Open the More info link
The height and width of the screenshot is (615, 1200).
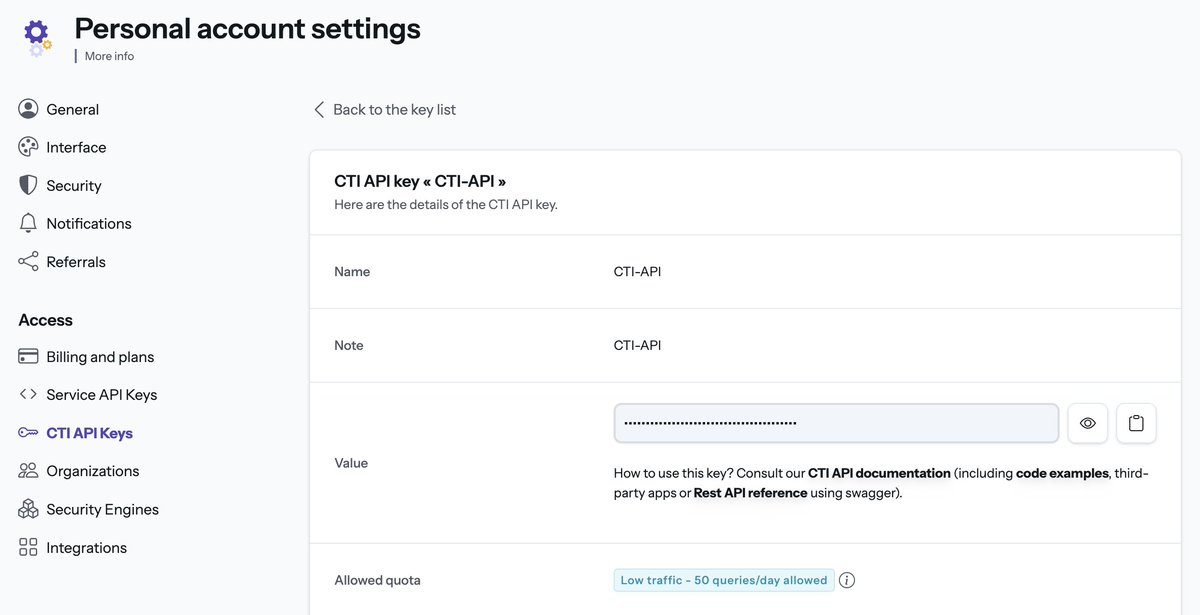109,56
